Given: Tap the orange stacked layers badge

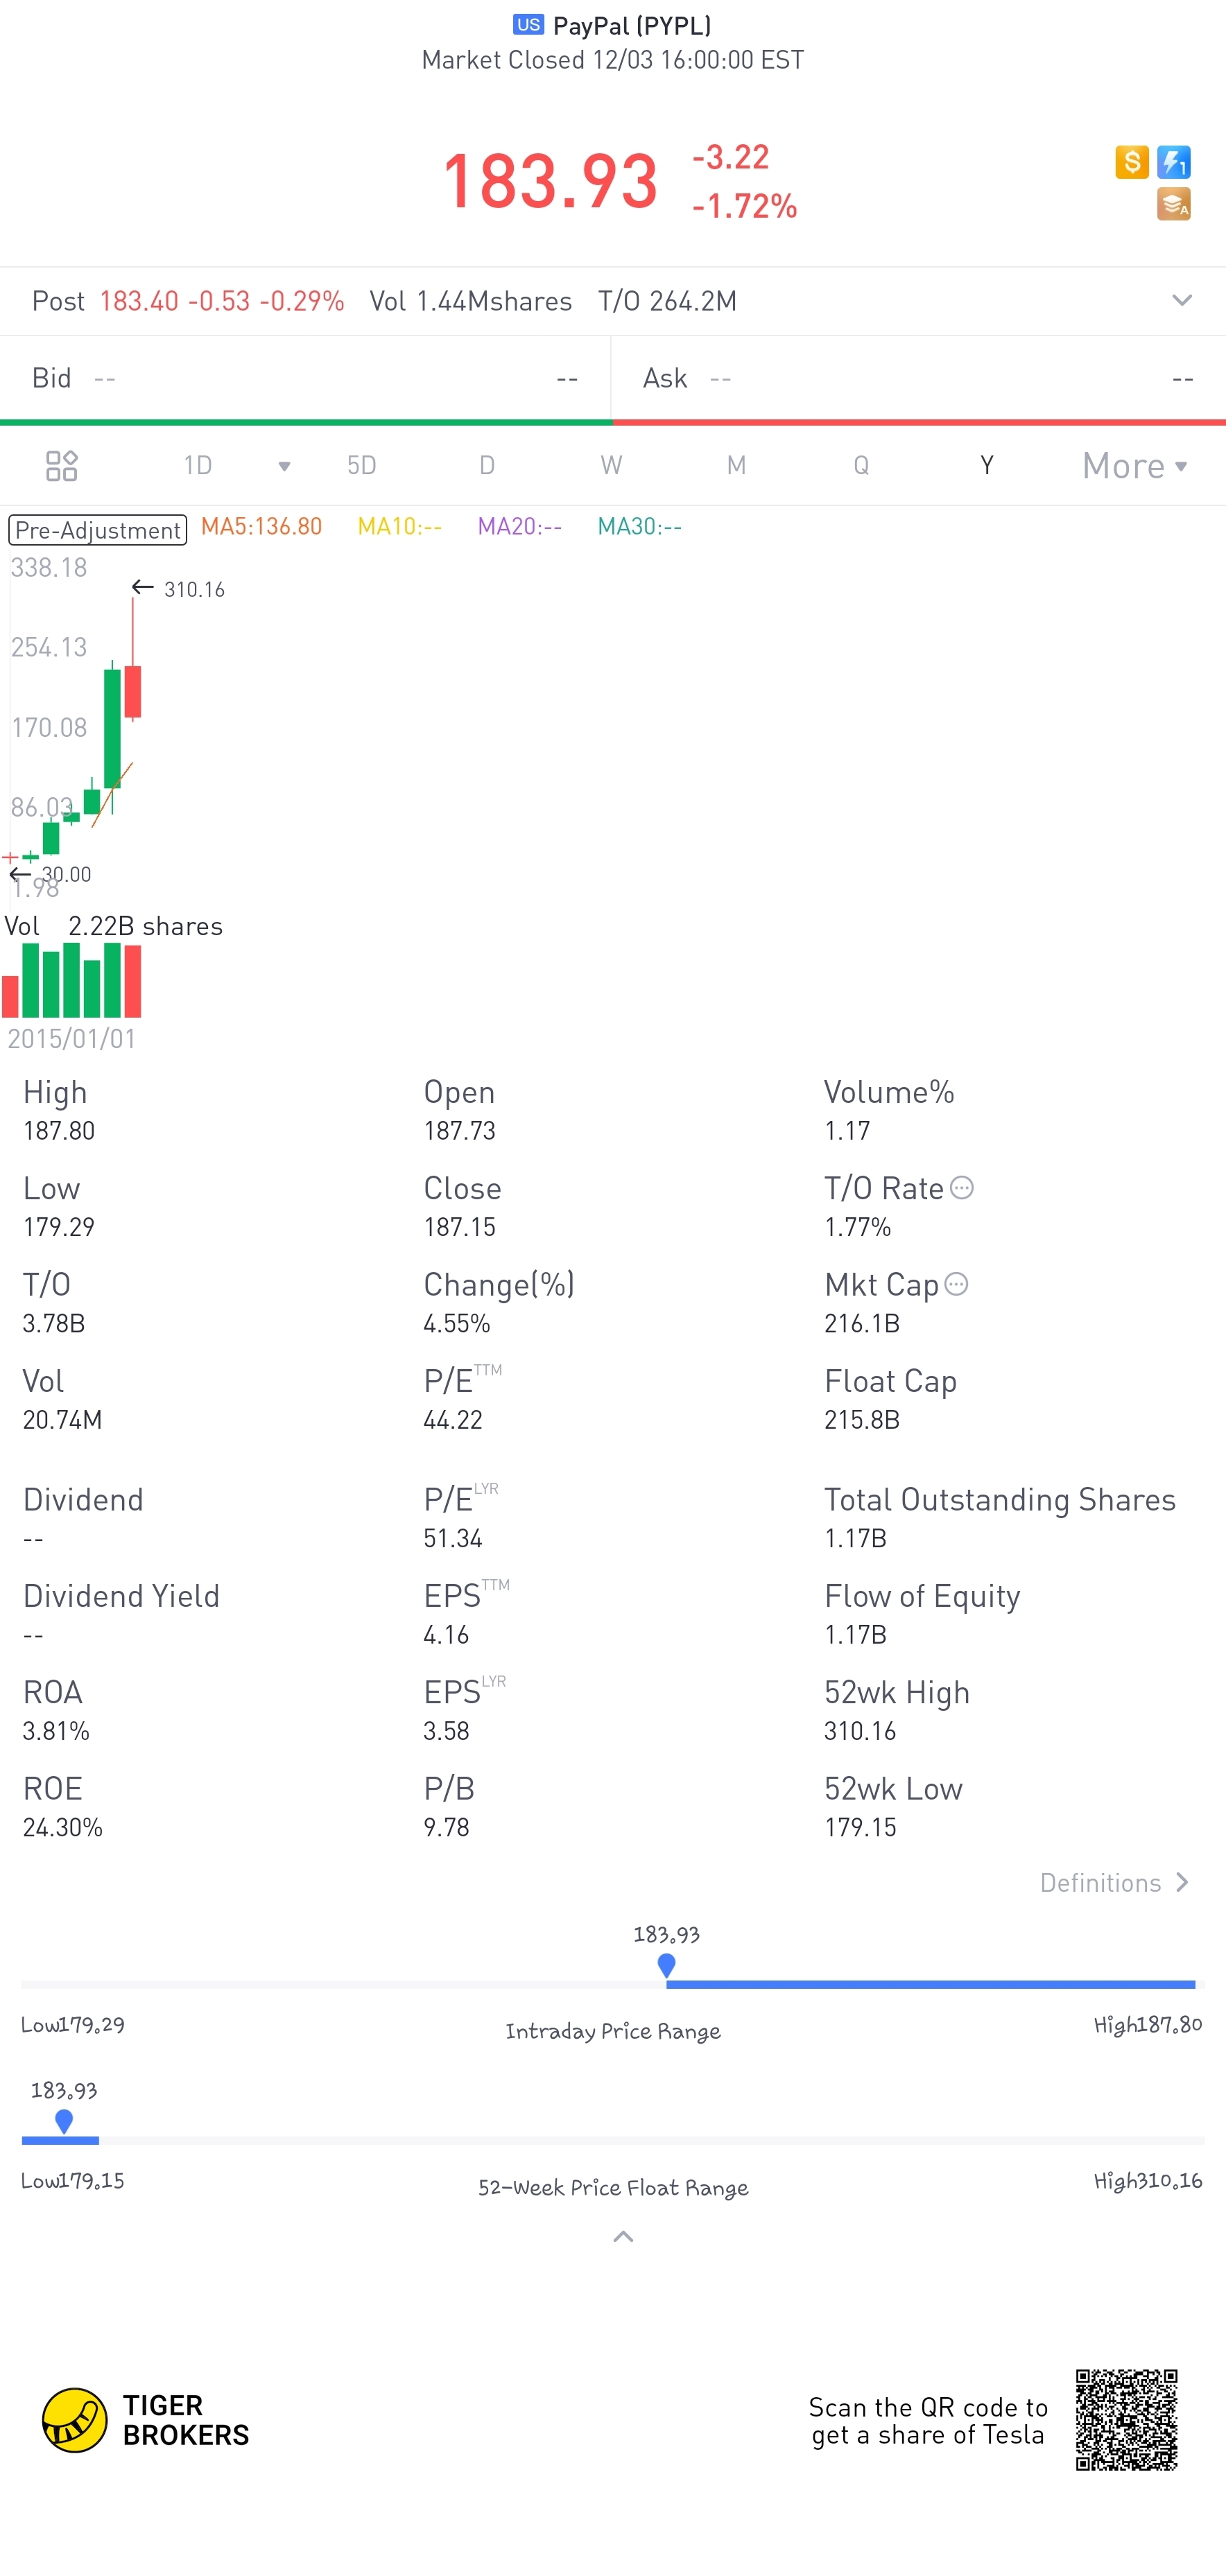Looking at the screenshot, I should click(1174, 204).
